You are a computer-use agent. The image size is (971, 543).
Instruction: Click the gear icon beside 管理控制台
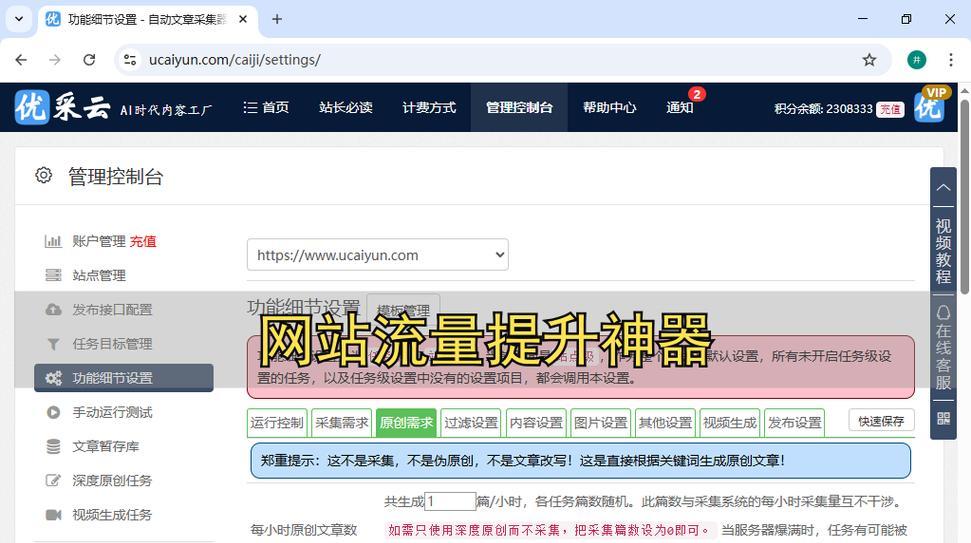click(x=43, y=176)
